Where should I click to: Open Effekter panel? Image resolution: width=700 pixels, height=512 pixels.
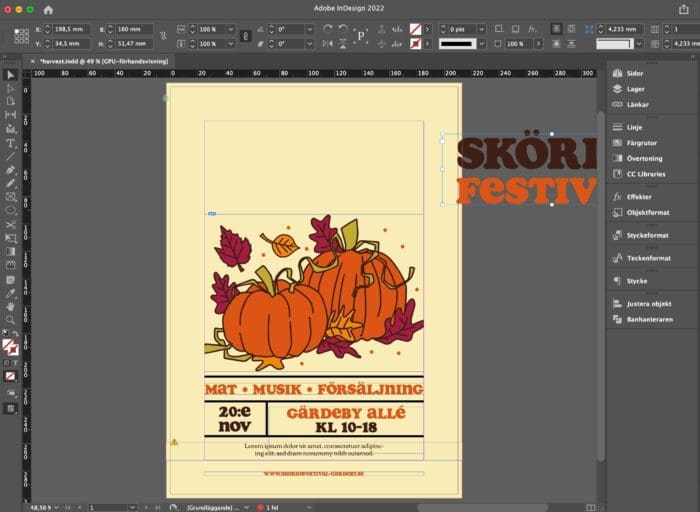(x=639, y=197)
